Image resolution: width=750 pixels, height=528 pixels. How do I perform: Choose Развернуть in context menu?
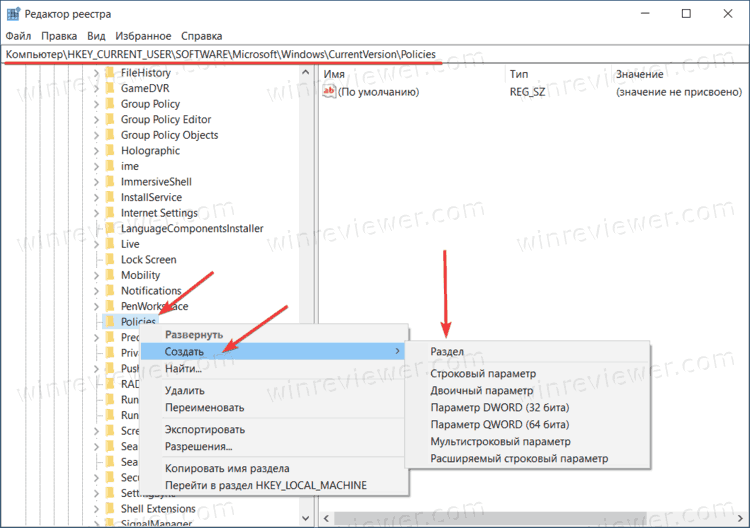pyautogui.click(x=274, y=335)
